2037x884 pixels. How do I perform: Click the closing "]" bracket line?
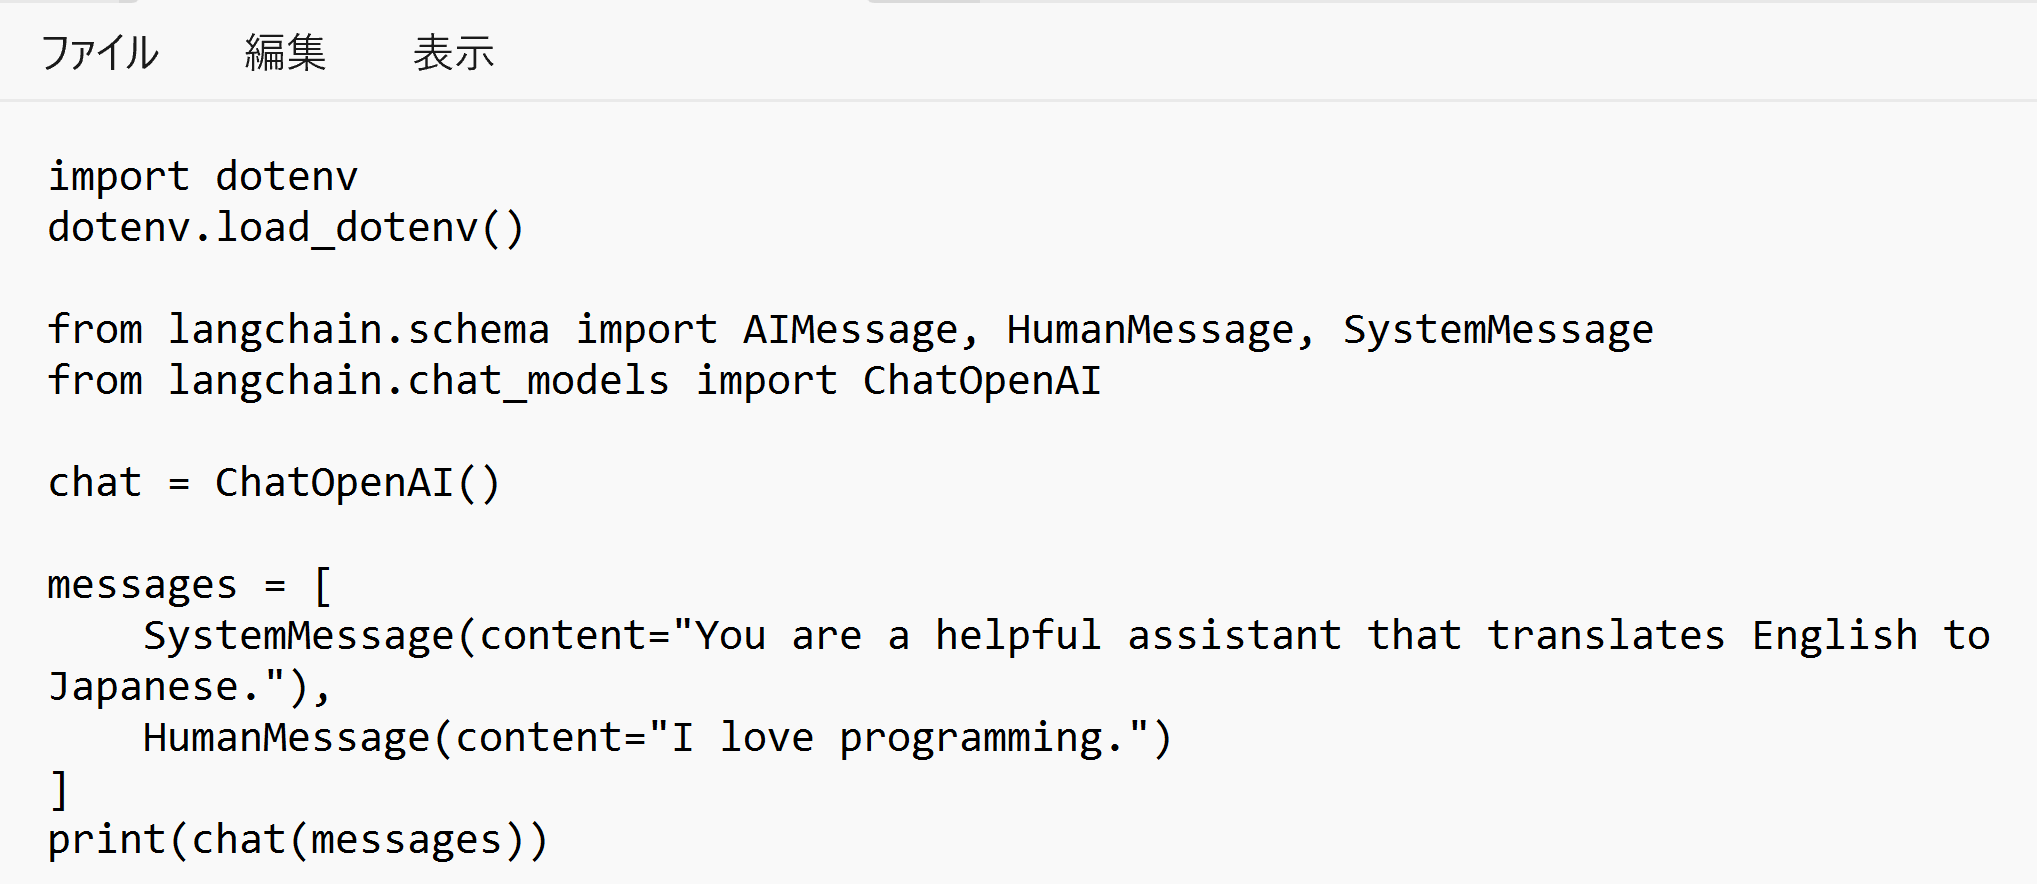tap(59, 790)
